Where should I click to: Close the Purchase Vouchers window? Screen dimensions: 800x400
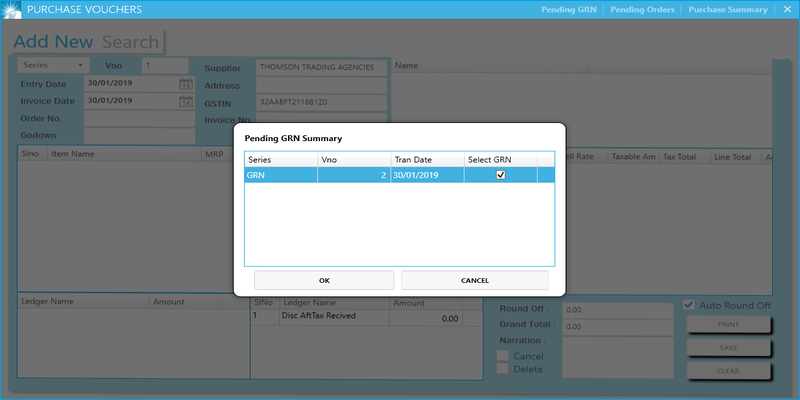coord(787,10)
